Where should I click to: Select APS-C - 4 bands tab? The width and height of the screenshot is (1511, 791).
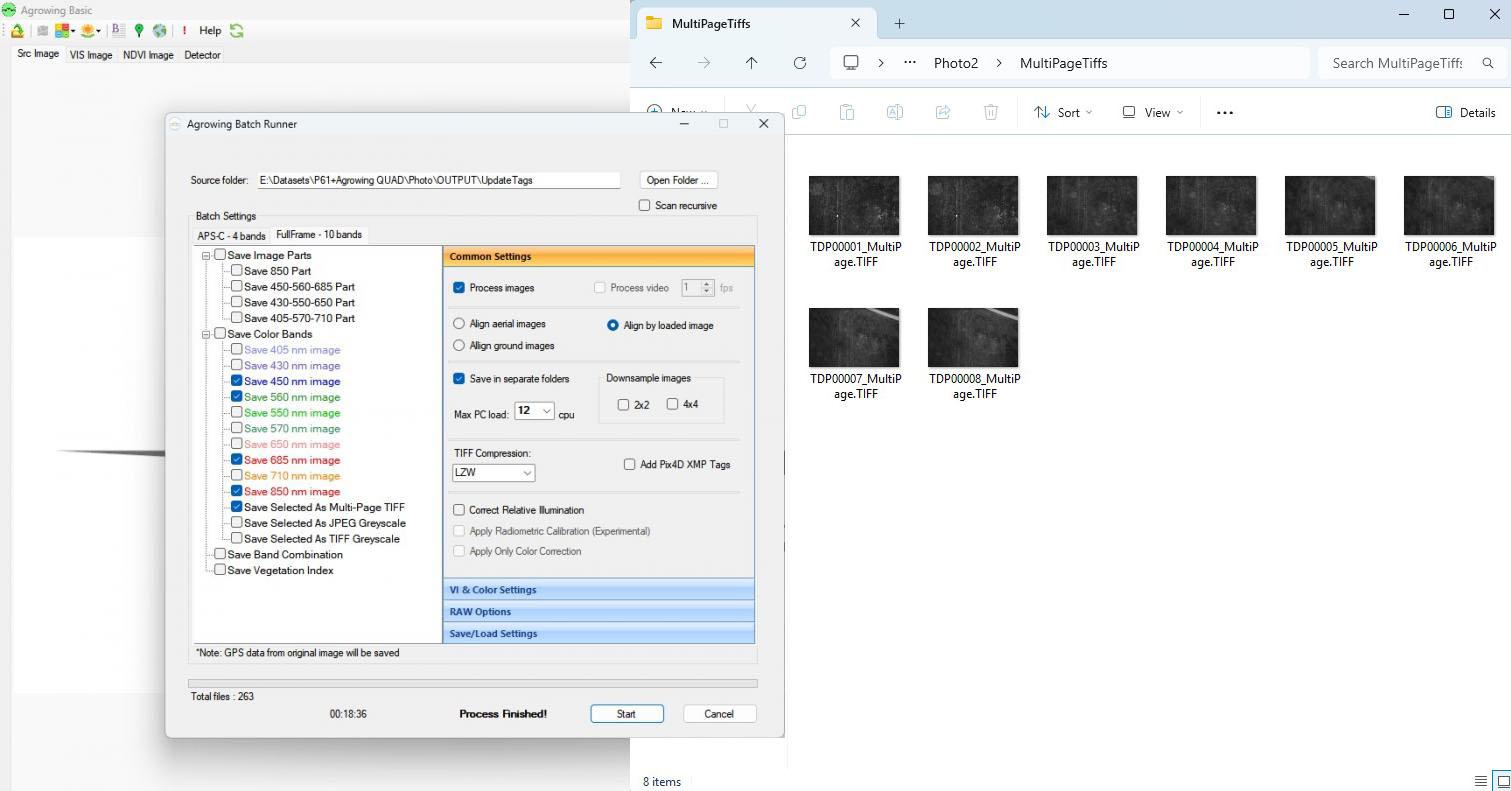232,236
